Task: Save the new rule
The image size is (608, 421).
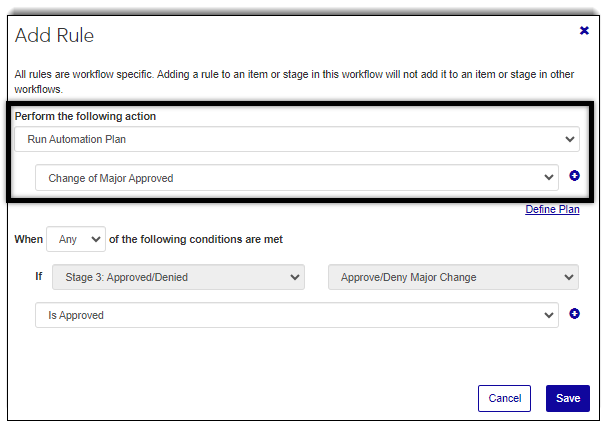Action: (x=568, y=398)
